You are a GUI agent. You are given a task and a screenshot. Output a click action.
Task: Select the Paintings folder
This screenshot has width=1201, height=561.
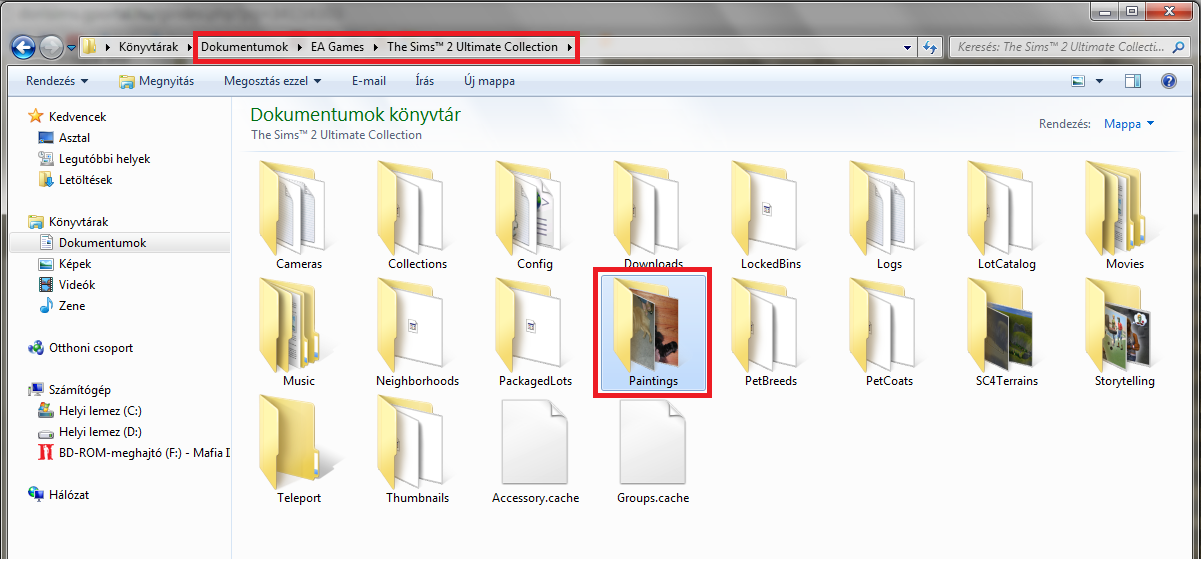(653, 333)
